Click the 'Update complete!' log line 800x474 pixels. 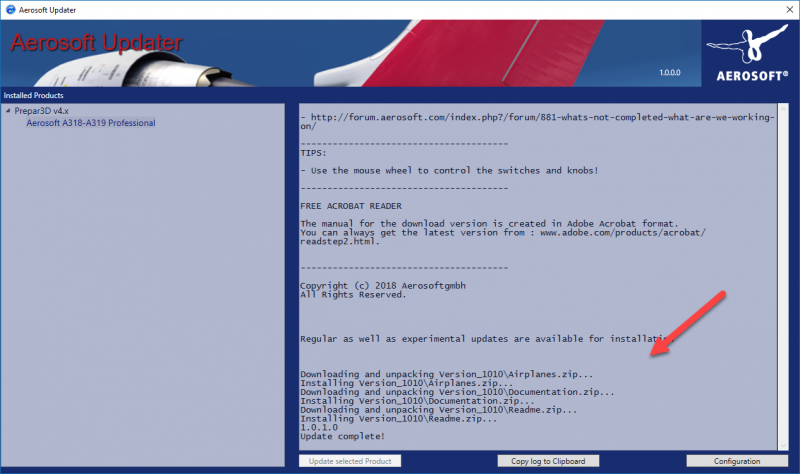[x=342, y=437]
